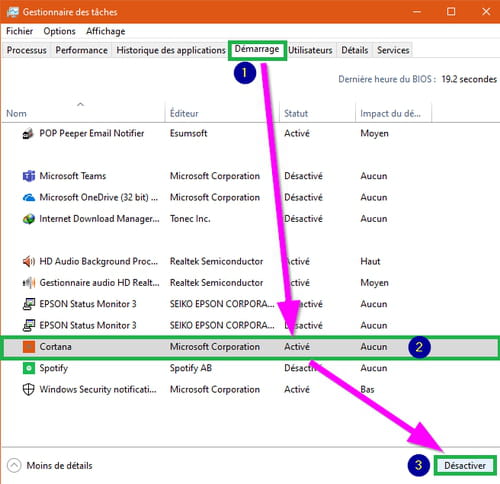Viewport: 500px width, 484px height.
Task: Switch to the Performance tab
Action: click(x=81, y=50)
